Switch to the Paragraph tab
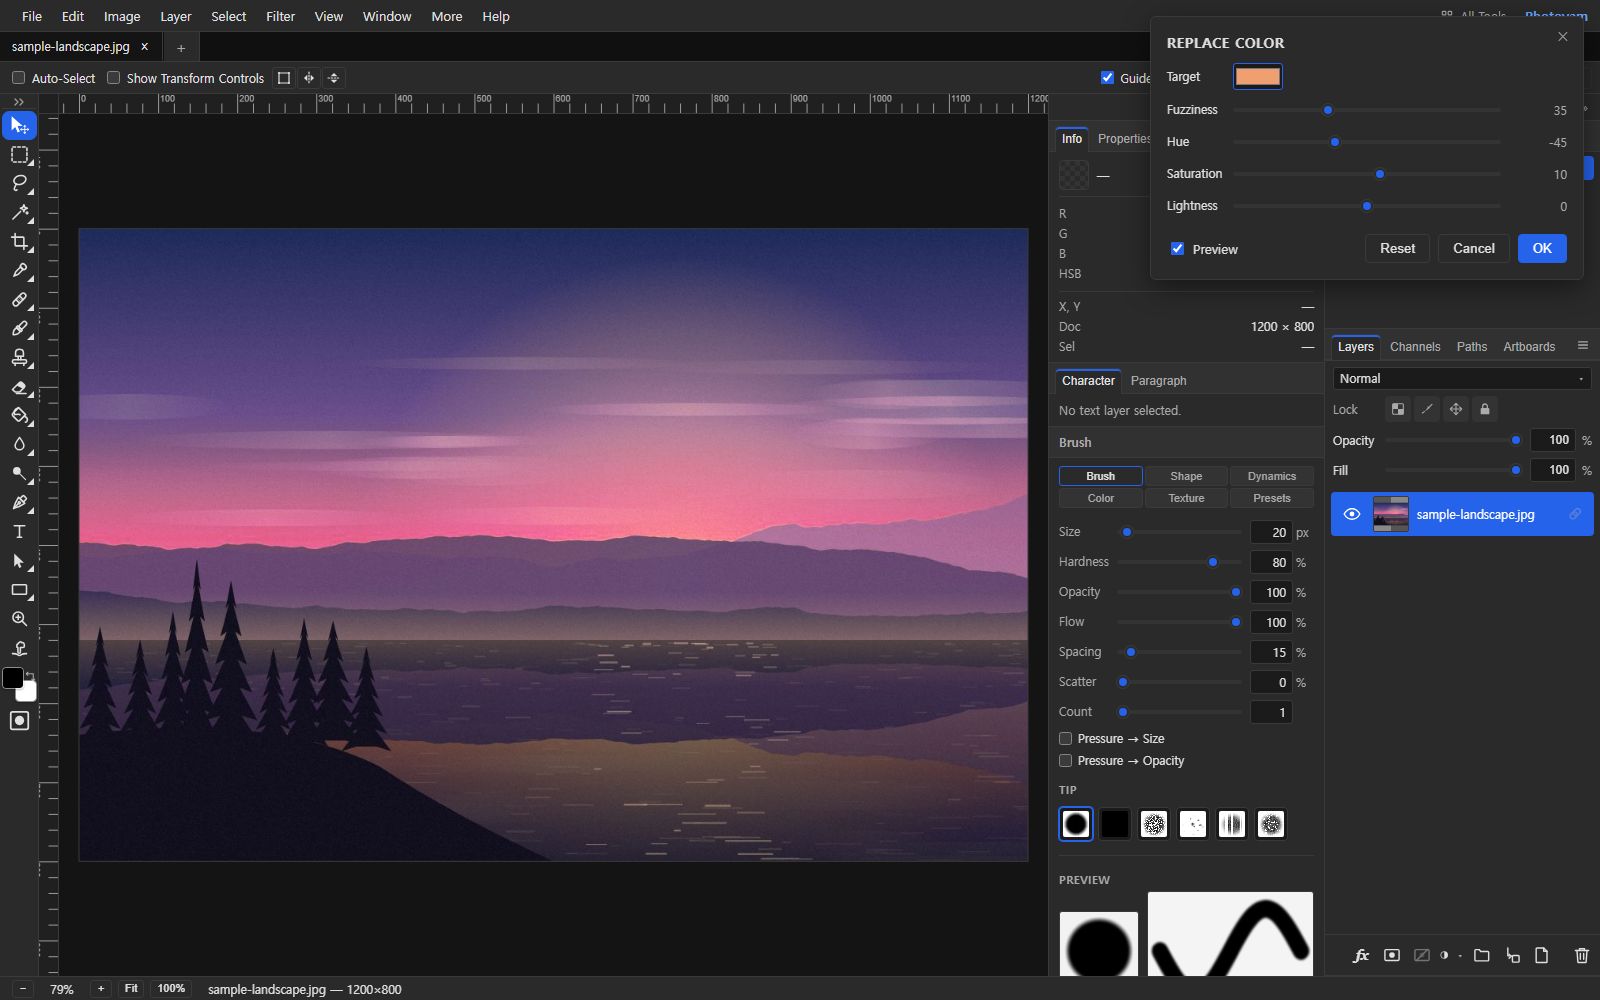The width and height of the screenshot is (1600, 1000). pyautogui.click(x=1158, y=381)
